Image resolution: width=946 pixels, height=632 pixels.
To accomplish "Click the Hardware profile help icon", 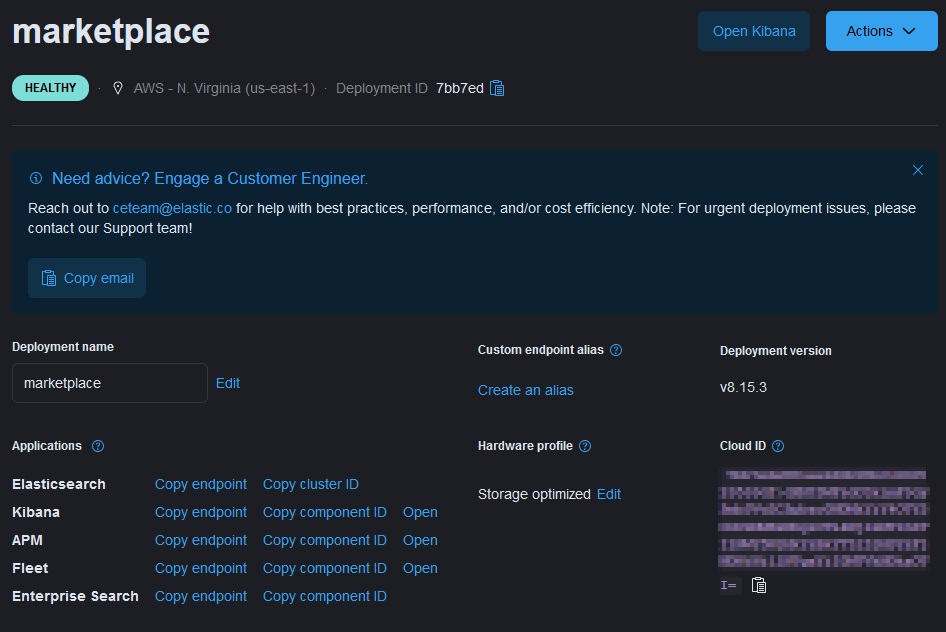I will (585, 446).
